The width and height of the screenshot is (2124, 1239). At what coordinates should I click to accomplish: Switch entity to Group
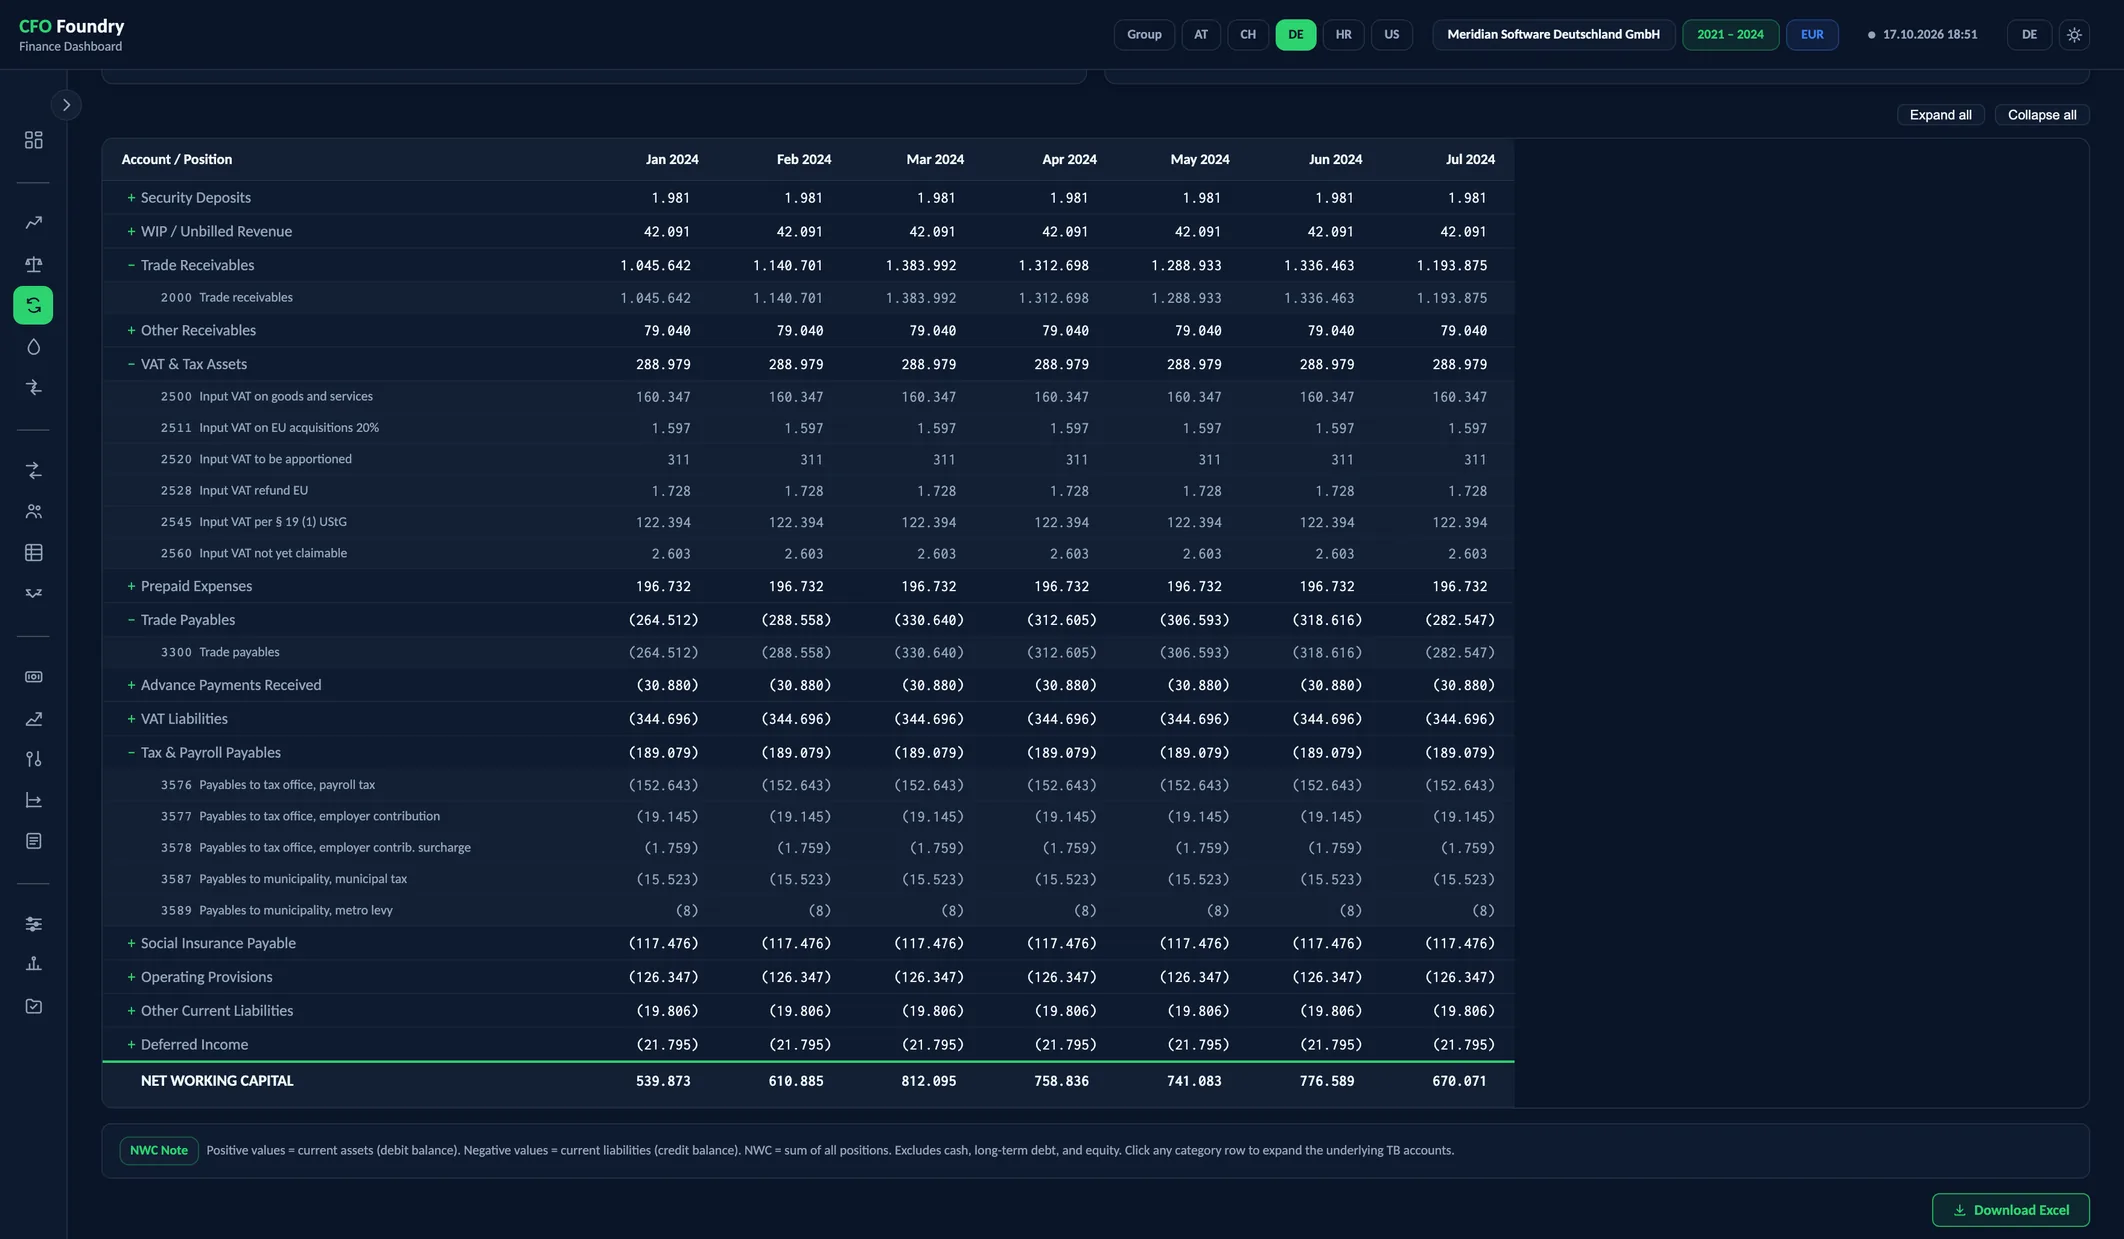click(x=1144, y=34)
